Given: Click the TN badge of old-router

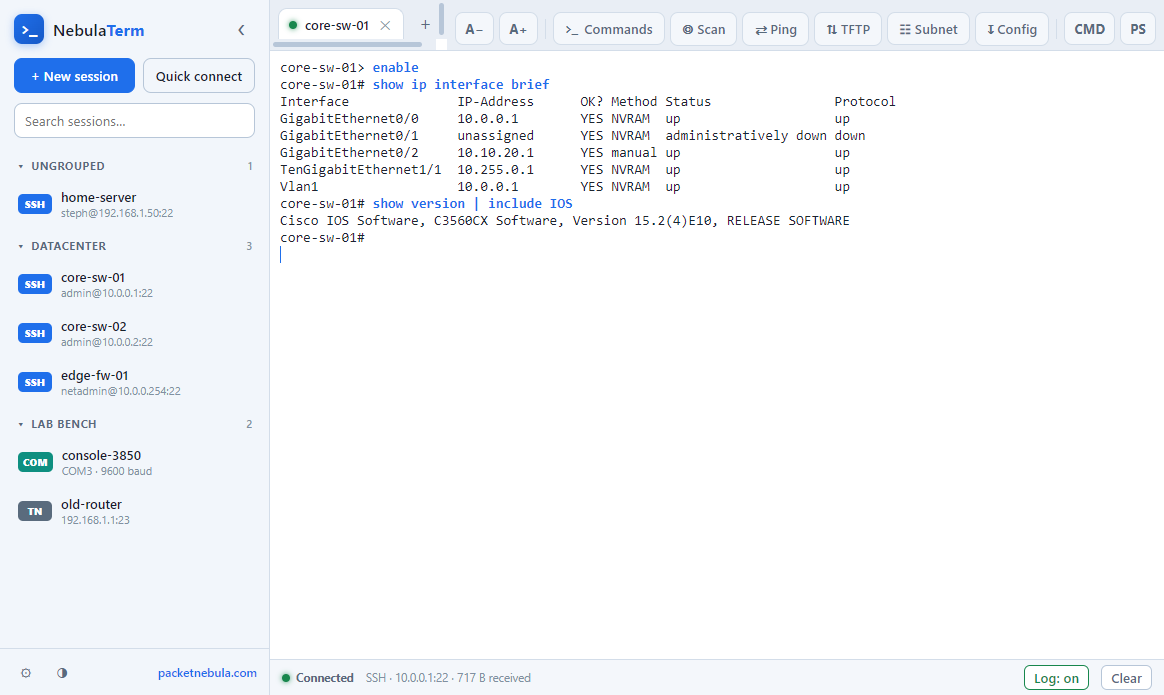Looking at the screenshot, I should point(35,512).
